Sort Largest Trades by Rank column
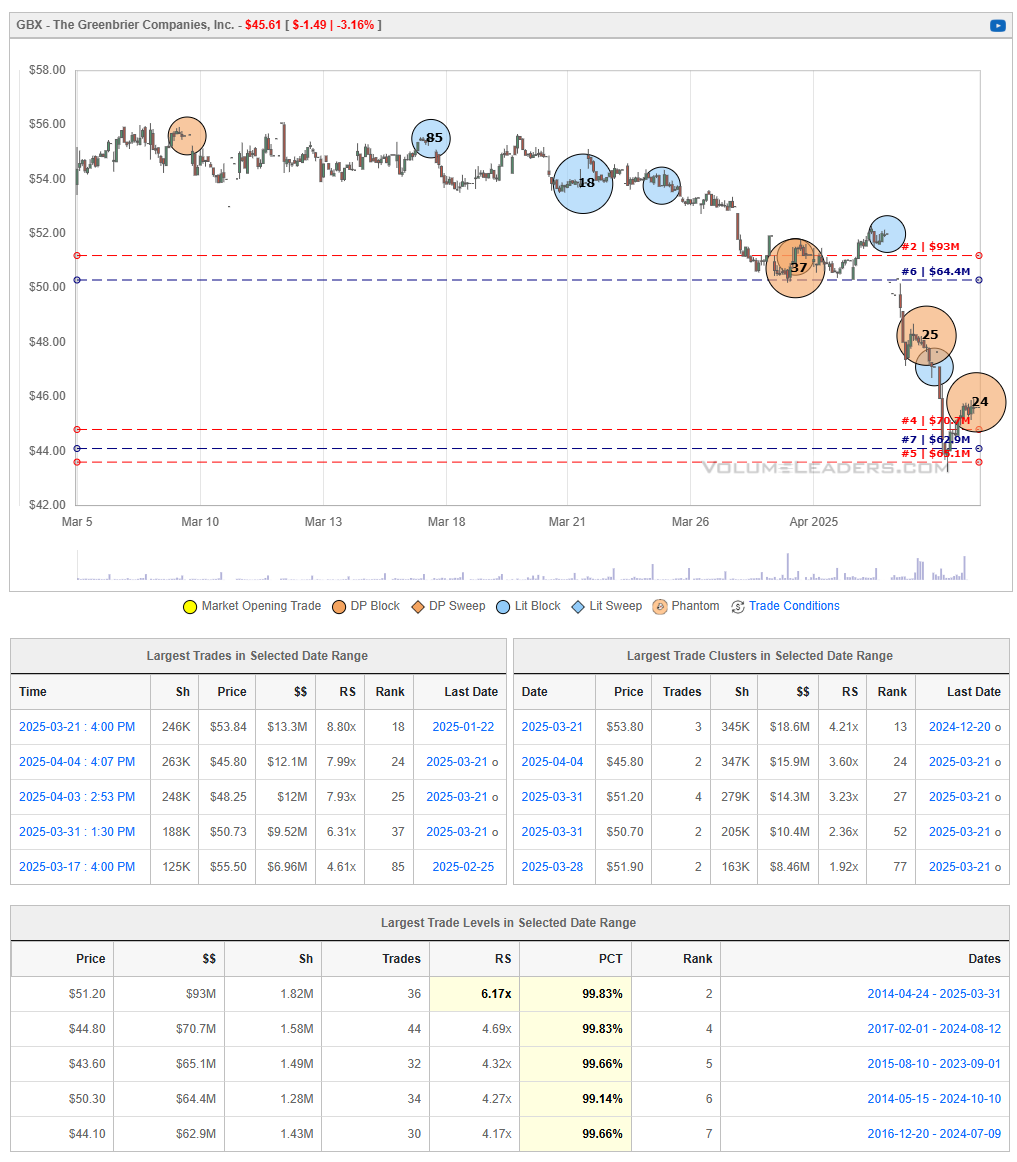 pyautogui.click(x=390, y=691)
